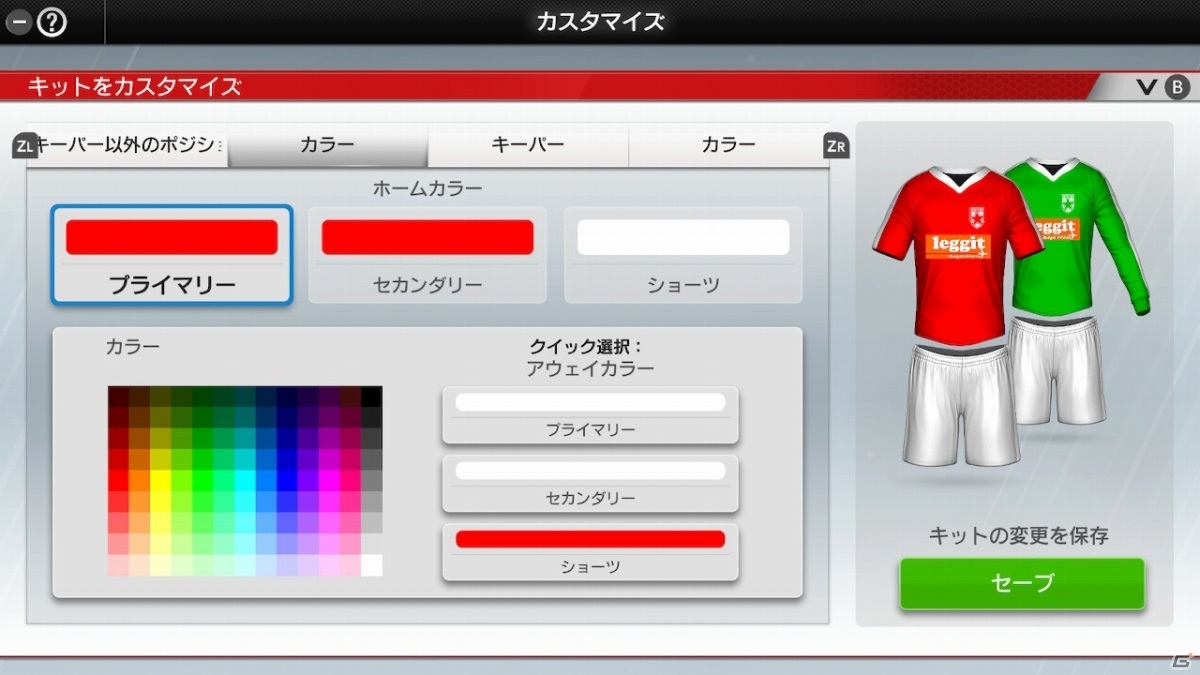Screen dimensions: 1200x675
Task: Apply away ショーツ red quick select
Action: point(590,552)
